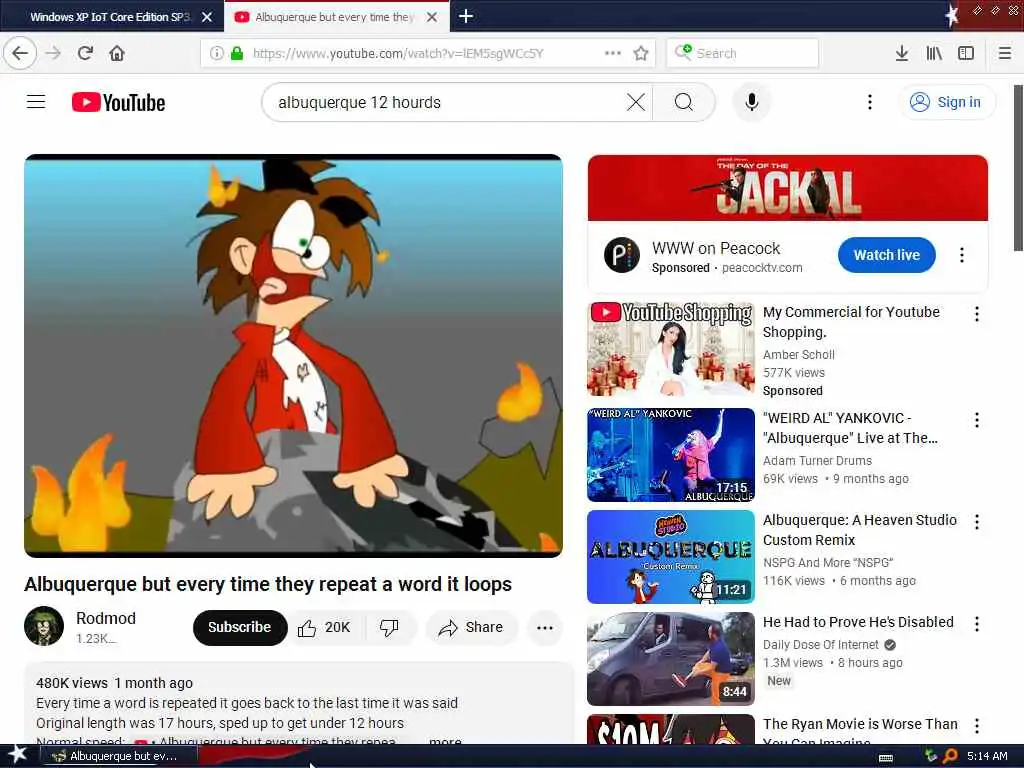Open the YouTube guide hamburger menu
This screenshot has height=768, width=1024.
click(x=36, y=102)
